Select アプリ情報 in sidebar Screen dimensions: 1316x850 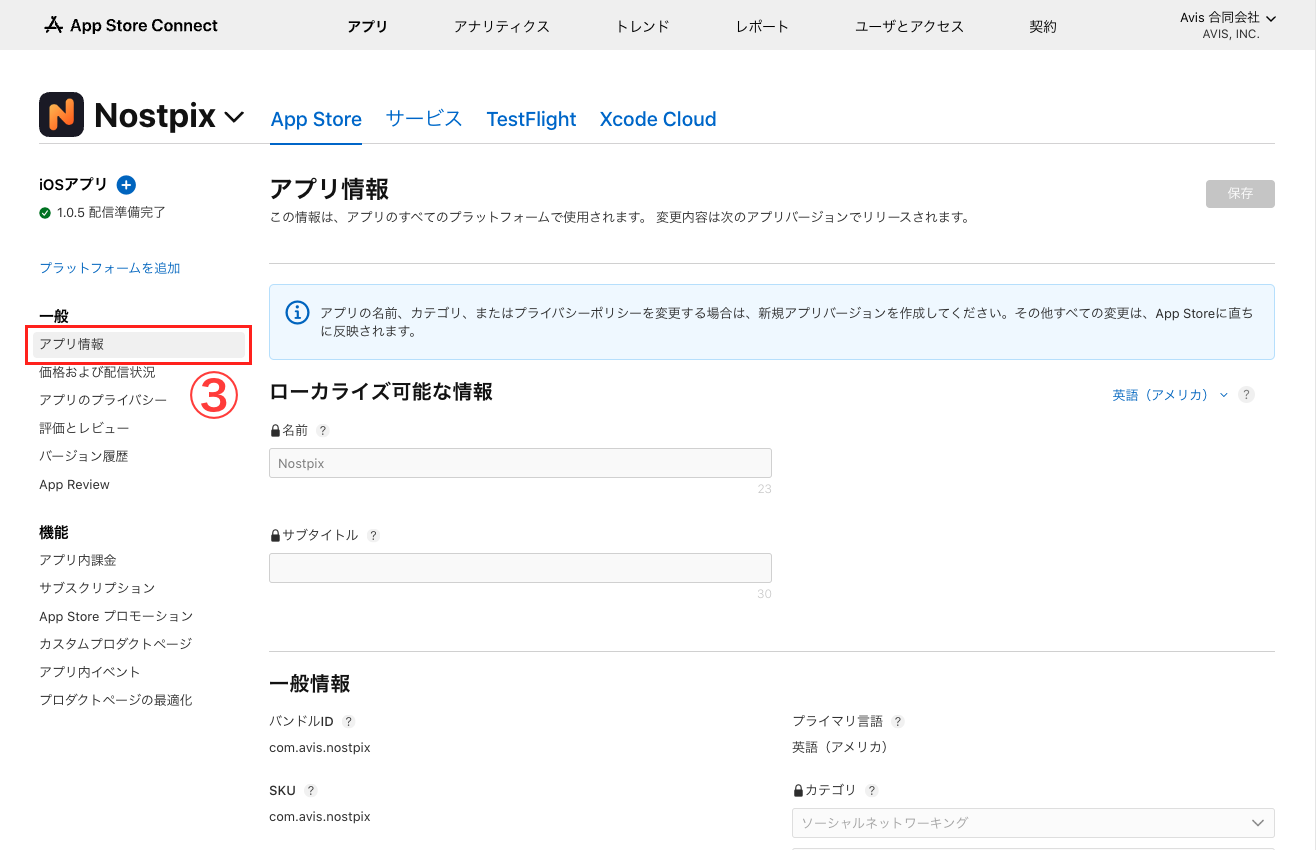139,344
